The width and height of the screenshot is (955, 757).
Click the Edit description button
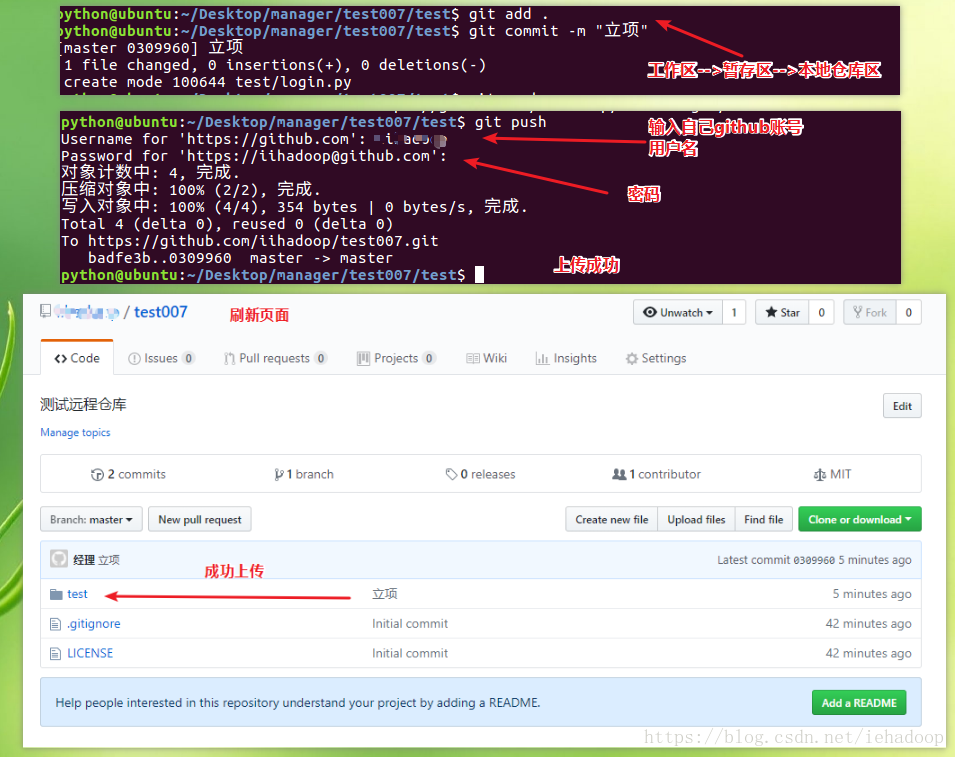coord(902,406)
